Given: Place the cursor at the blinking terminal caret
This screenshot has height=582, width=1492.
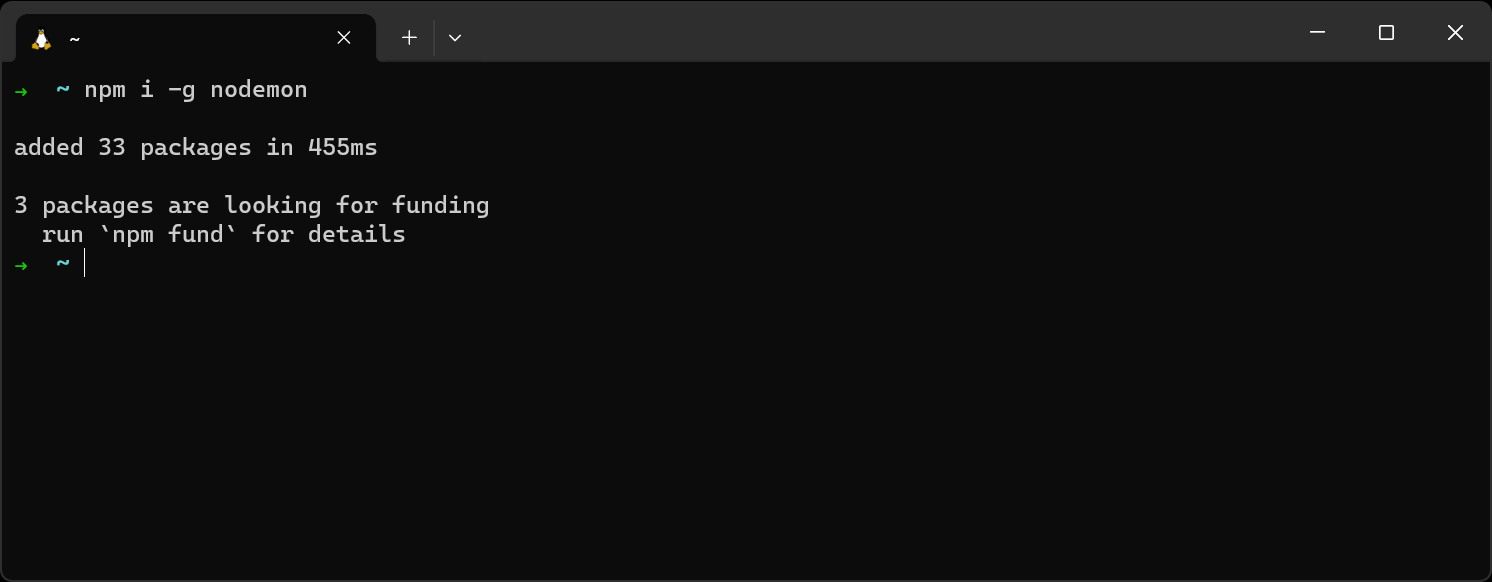Looking at the screenshot, I should 84,263.
